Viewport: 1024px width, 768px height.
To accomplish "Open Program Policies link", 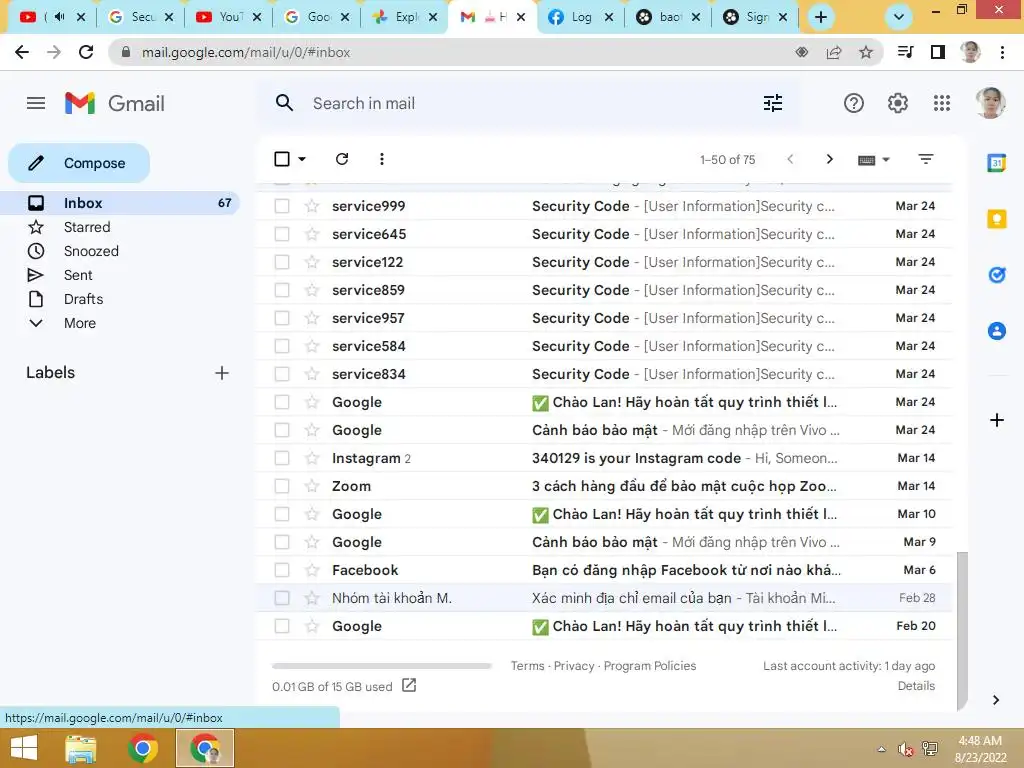I will tap(650, 665).
